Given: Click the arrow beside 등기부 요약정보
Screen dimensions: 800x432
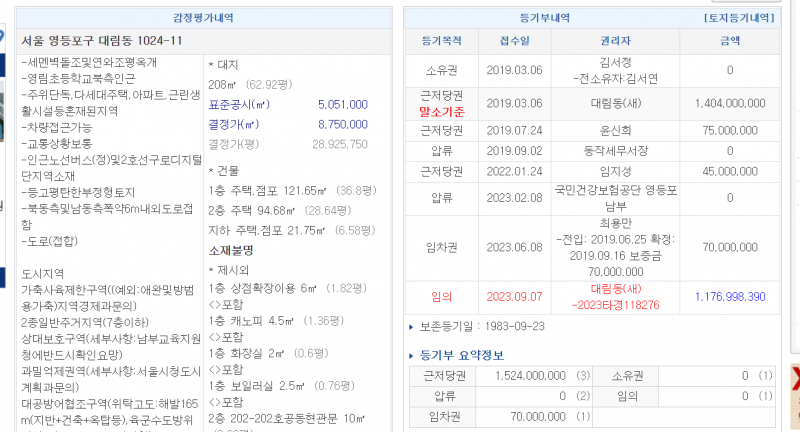Looking at the screenshot, I should coord(412,355).
